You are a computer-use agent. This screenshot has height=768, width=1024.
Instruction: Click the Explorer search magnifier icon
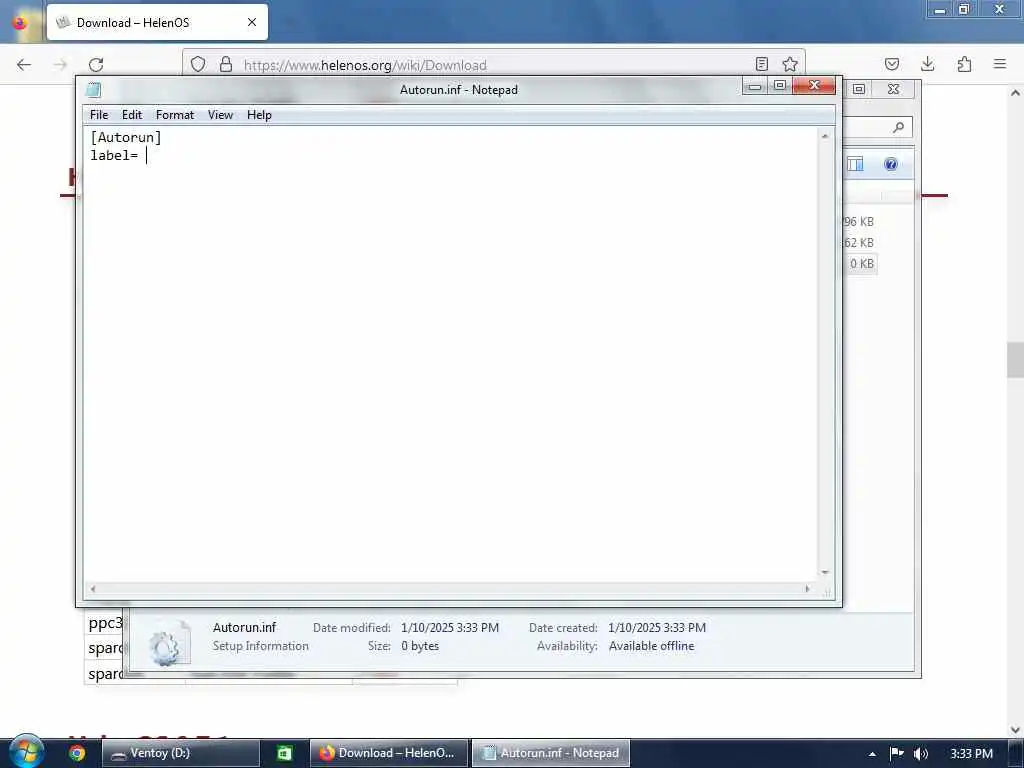pos(899,127)
